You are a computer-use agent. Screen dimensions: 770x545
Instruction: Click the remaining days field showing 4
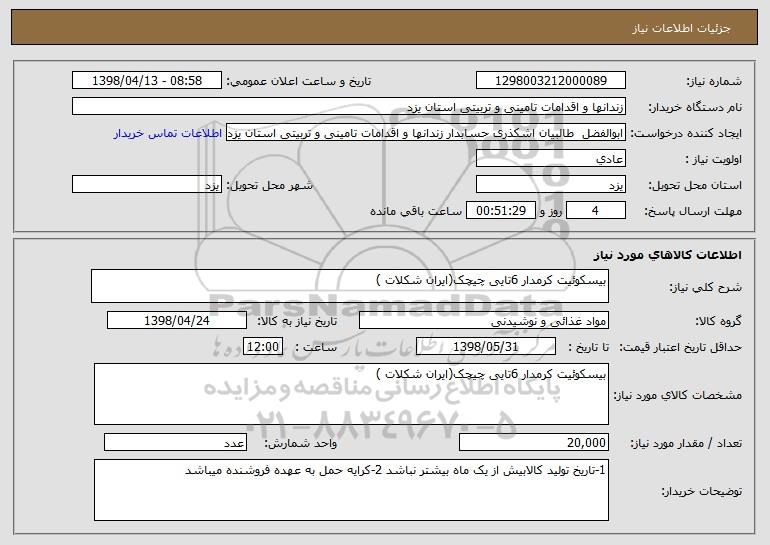(596, 211)
